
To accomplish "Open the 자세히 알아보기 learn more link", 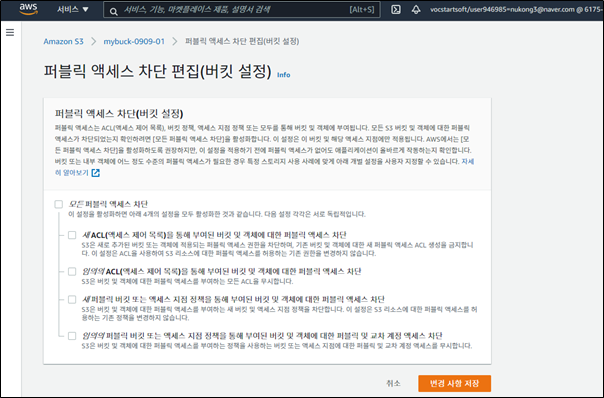I will click(x=265, y=167).
